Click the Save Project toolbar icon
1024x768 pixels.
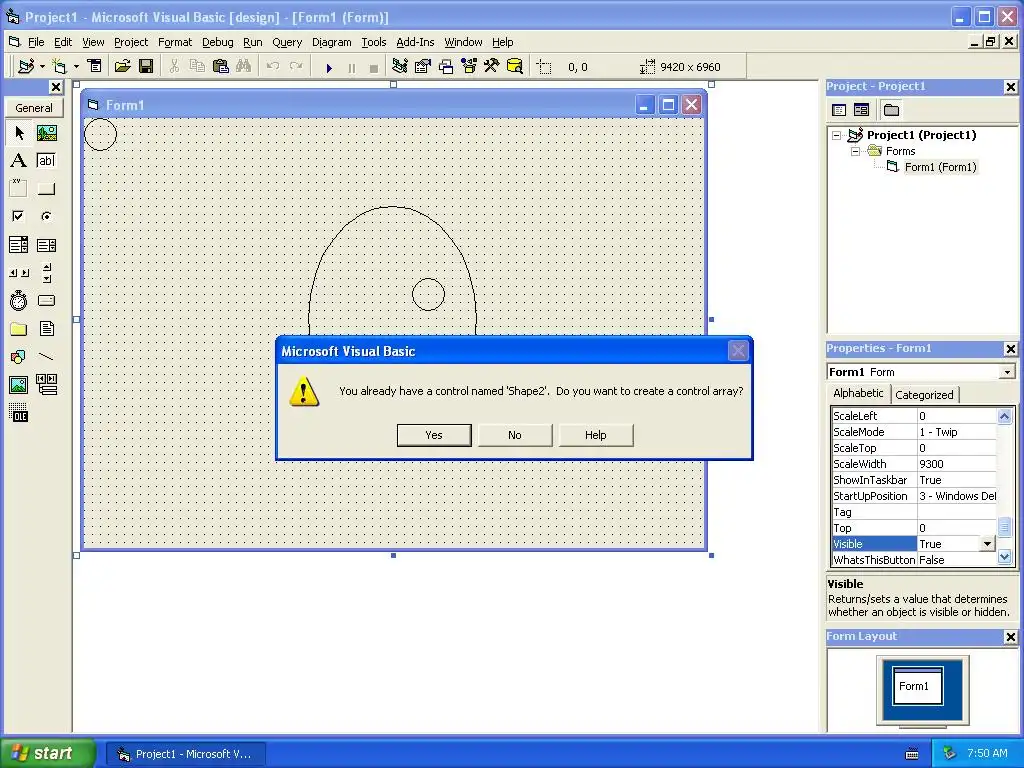tap(146, 67)
